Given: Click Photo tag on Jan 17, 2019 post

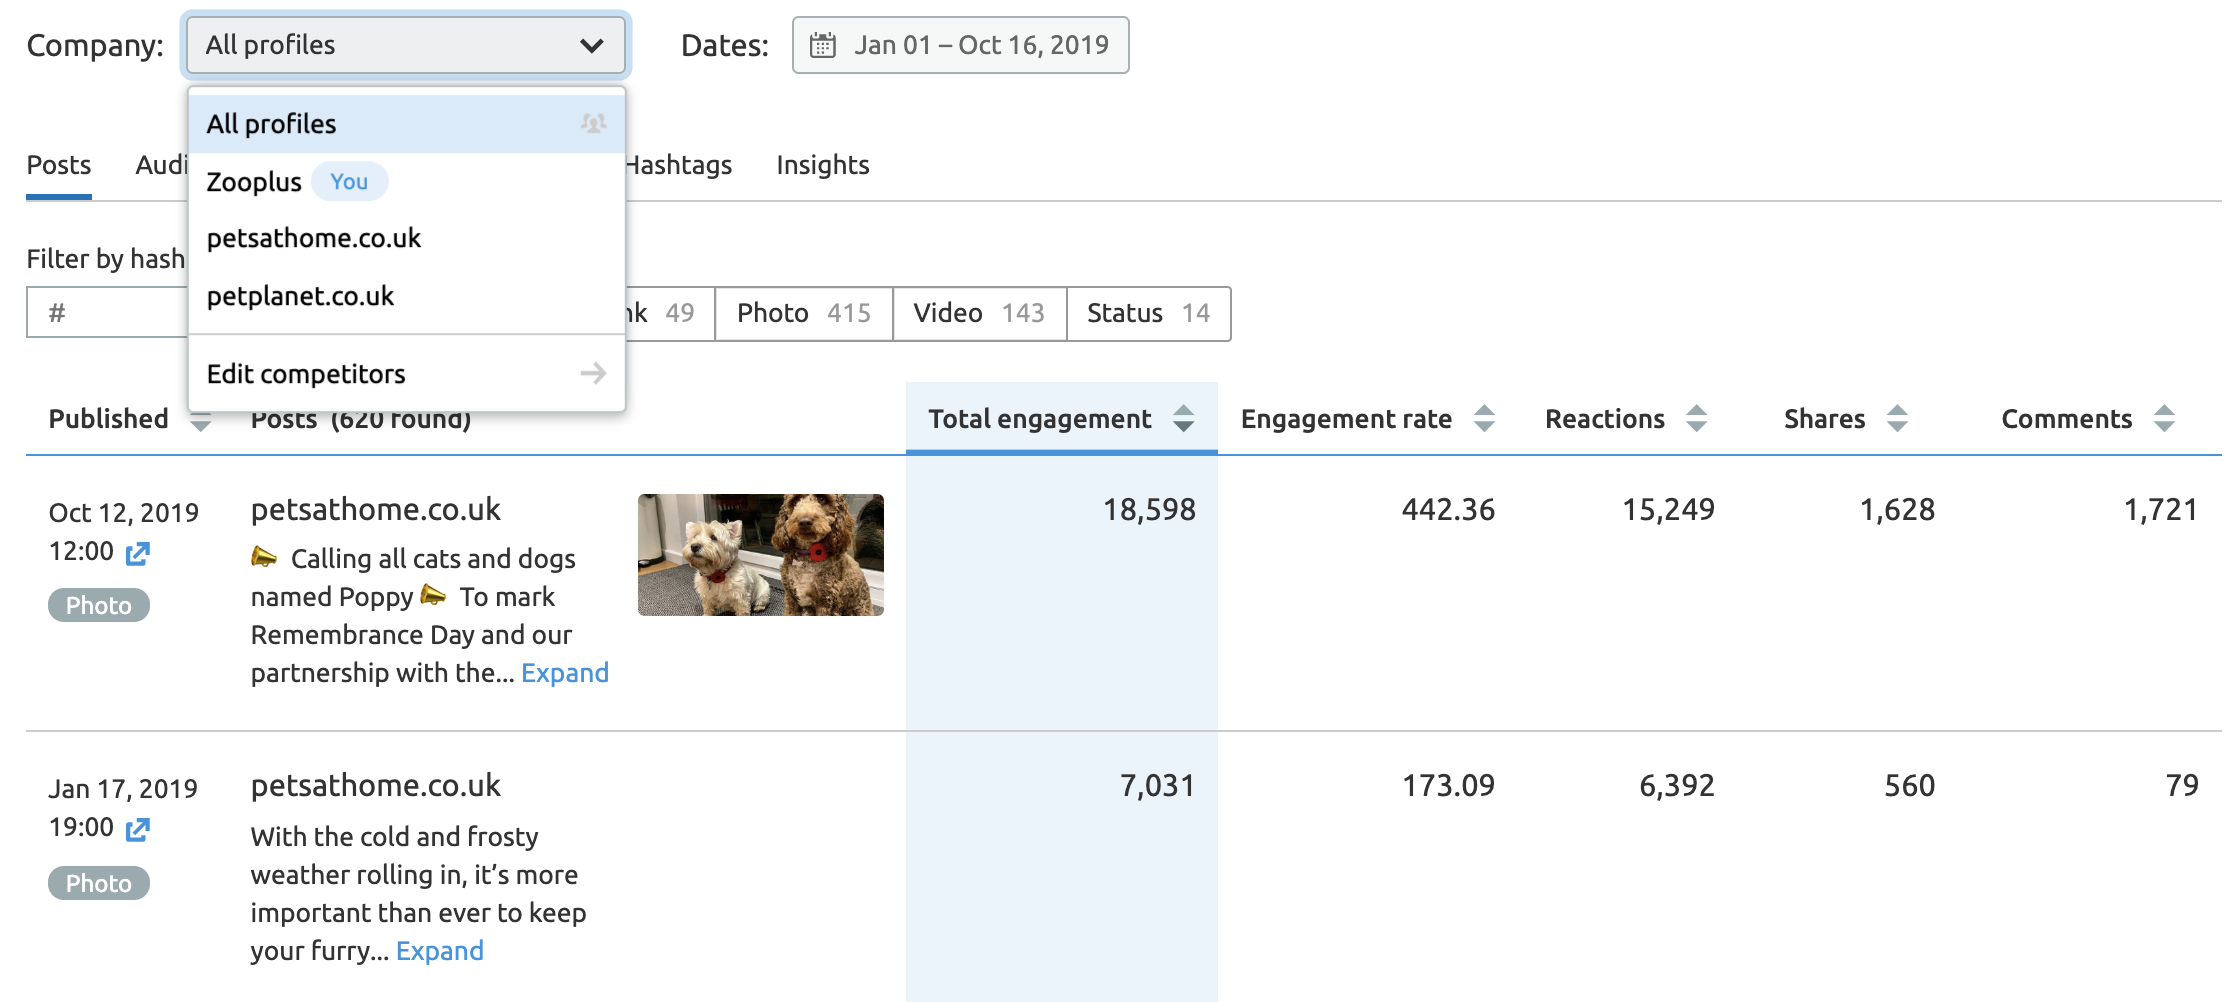Looking at the screenshot, I should point(99,883).
